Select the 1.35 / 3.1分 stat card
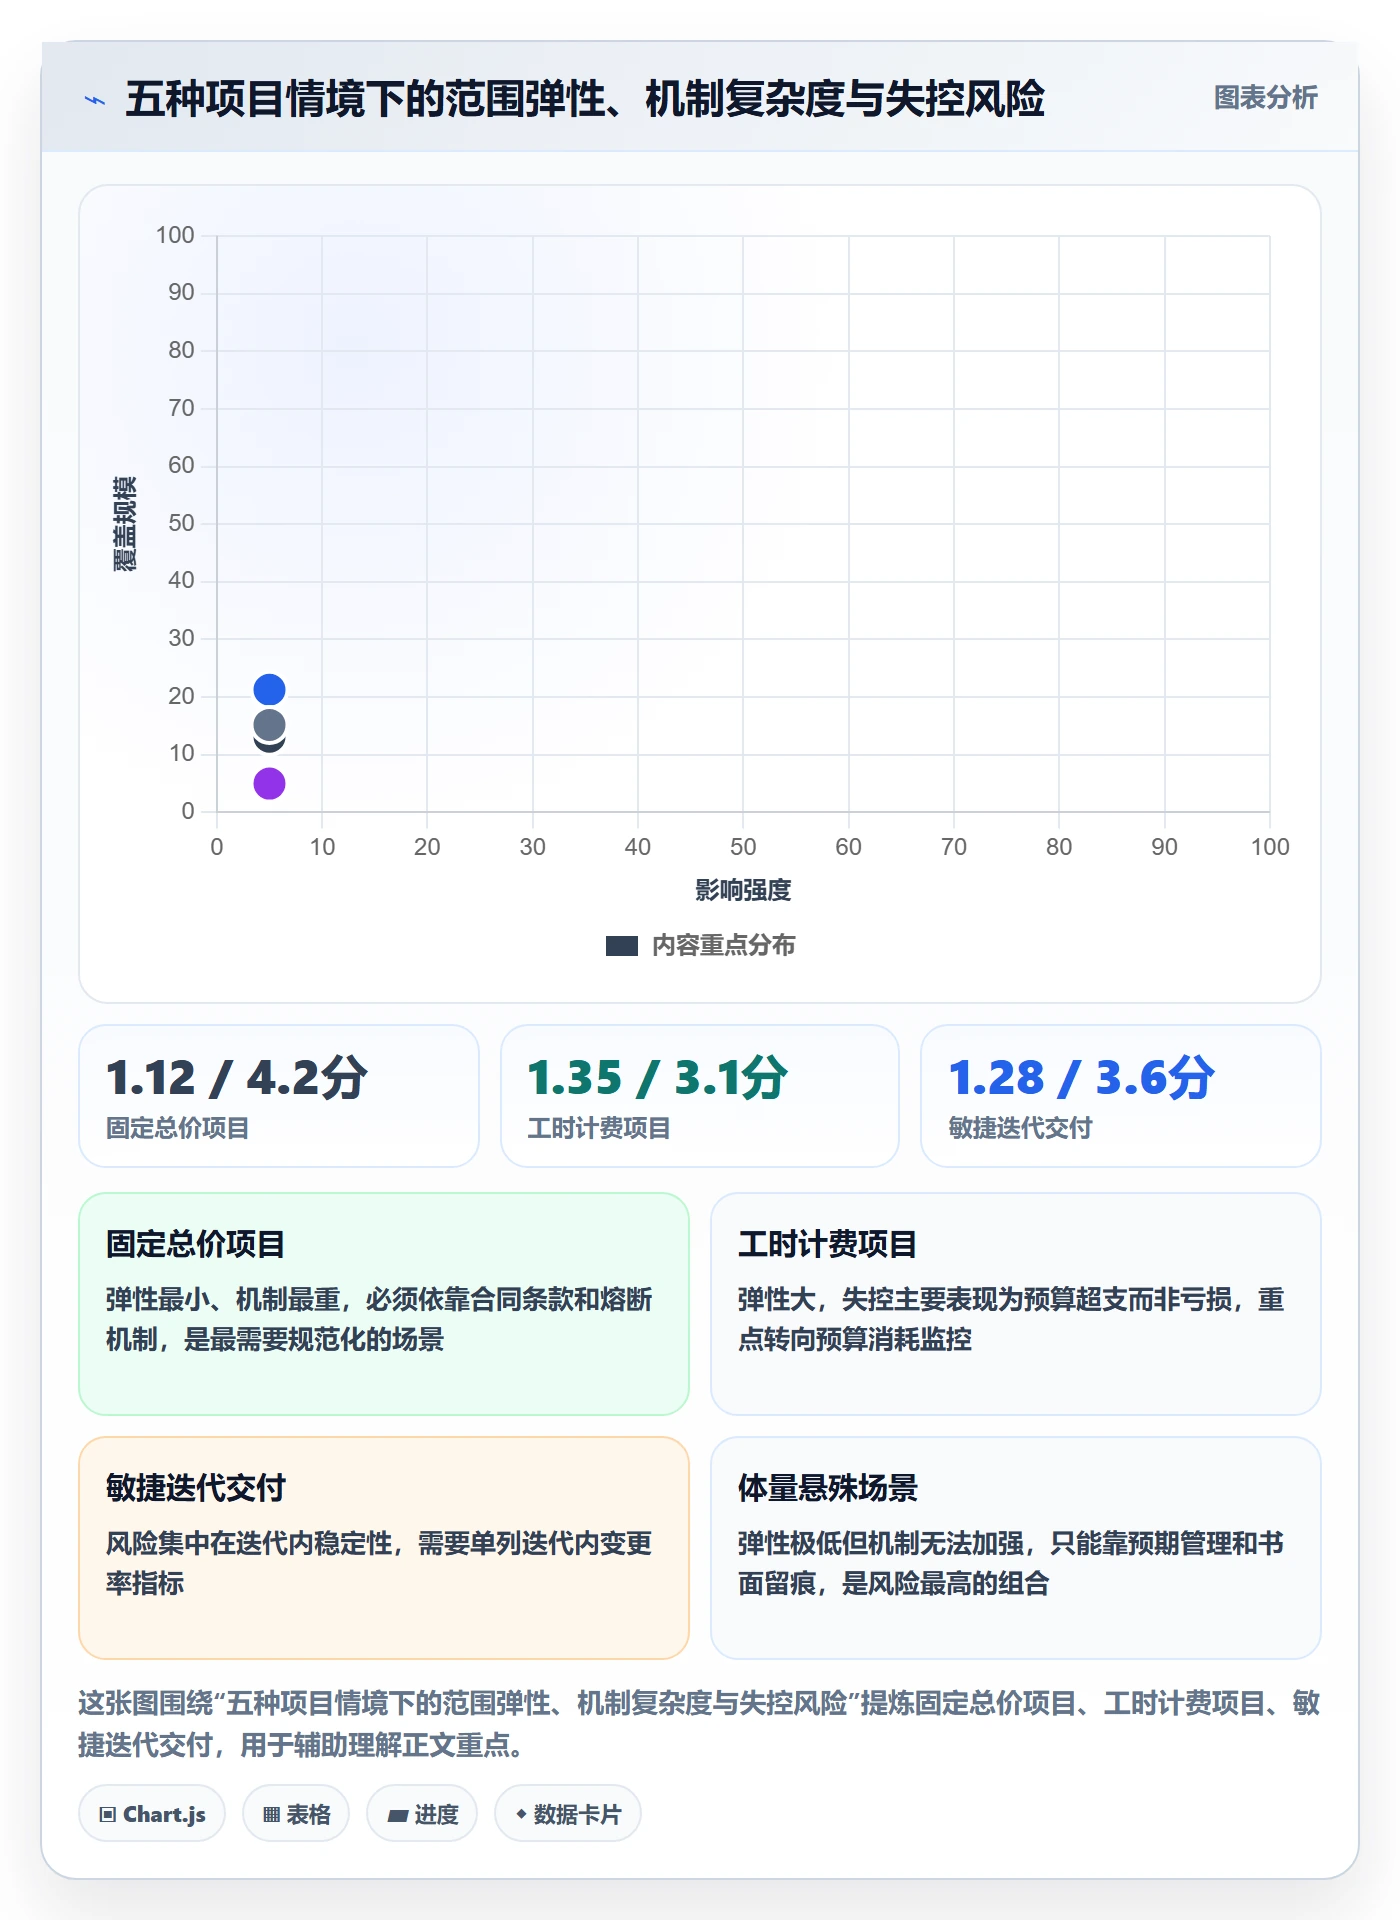1400x1920 pixels. (700, 1096)
